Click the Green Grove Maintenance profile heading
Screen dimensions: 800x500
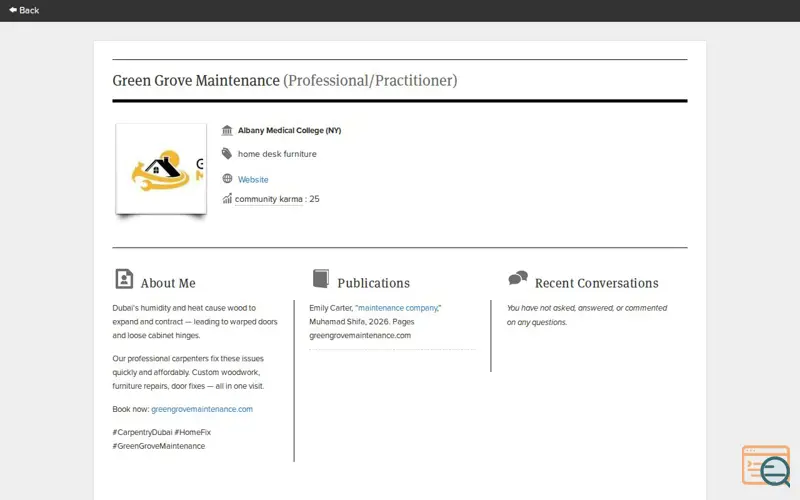click(196, 81)
